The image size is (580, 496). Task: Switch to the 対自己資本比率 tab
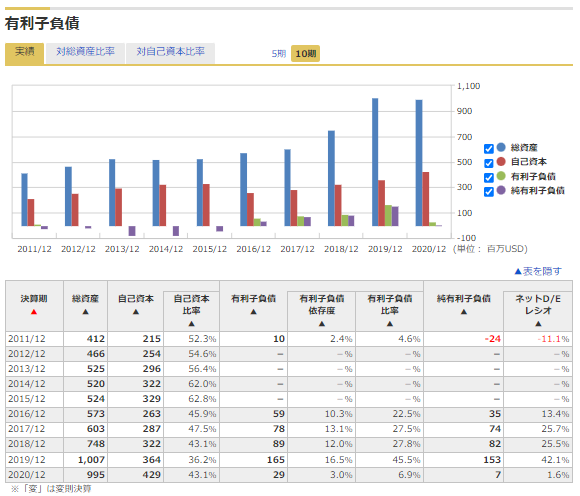(170, 53)
